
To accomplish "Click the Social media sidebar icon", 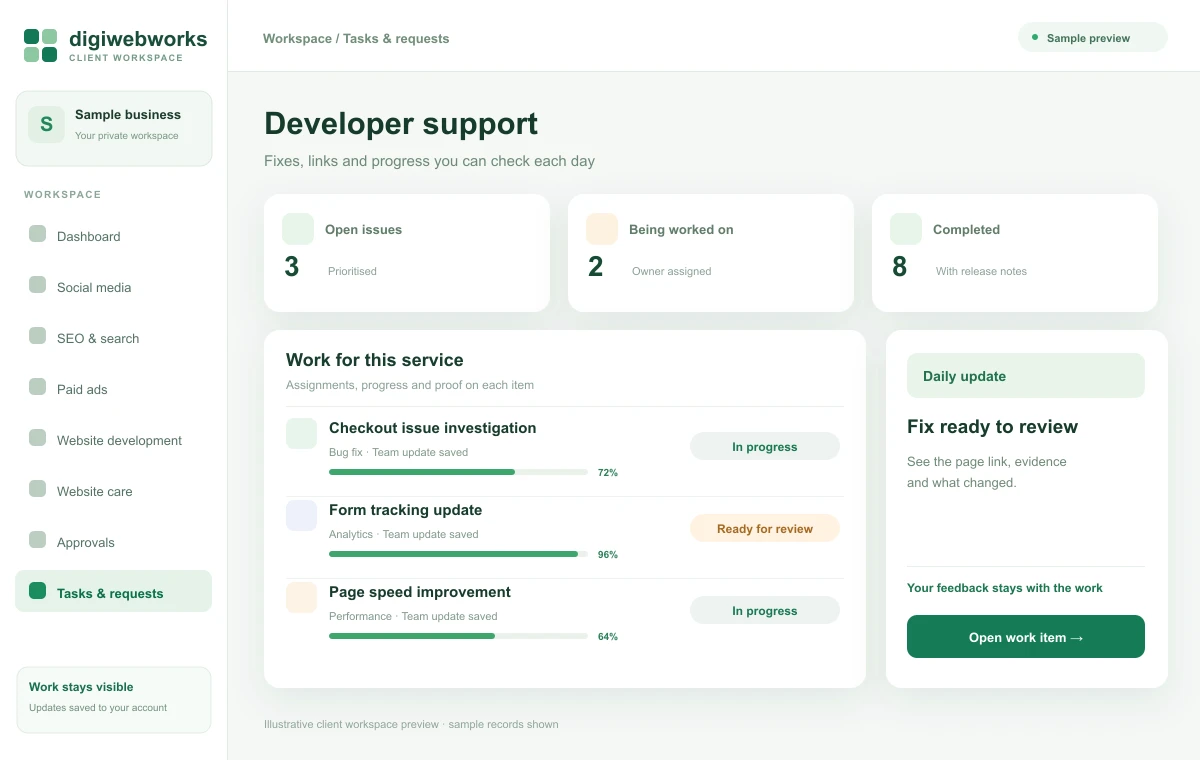I will click(x=37, y=284).
